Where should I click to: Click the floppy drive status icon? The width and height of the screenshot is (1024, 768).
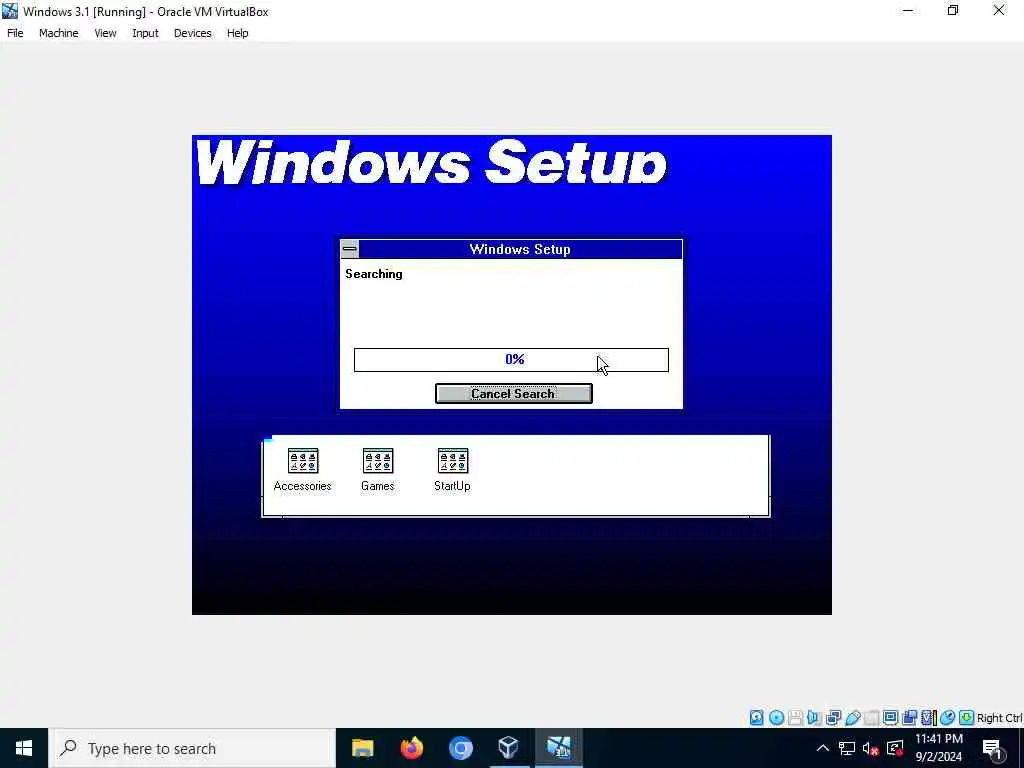click(795, 718)
